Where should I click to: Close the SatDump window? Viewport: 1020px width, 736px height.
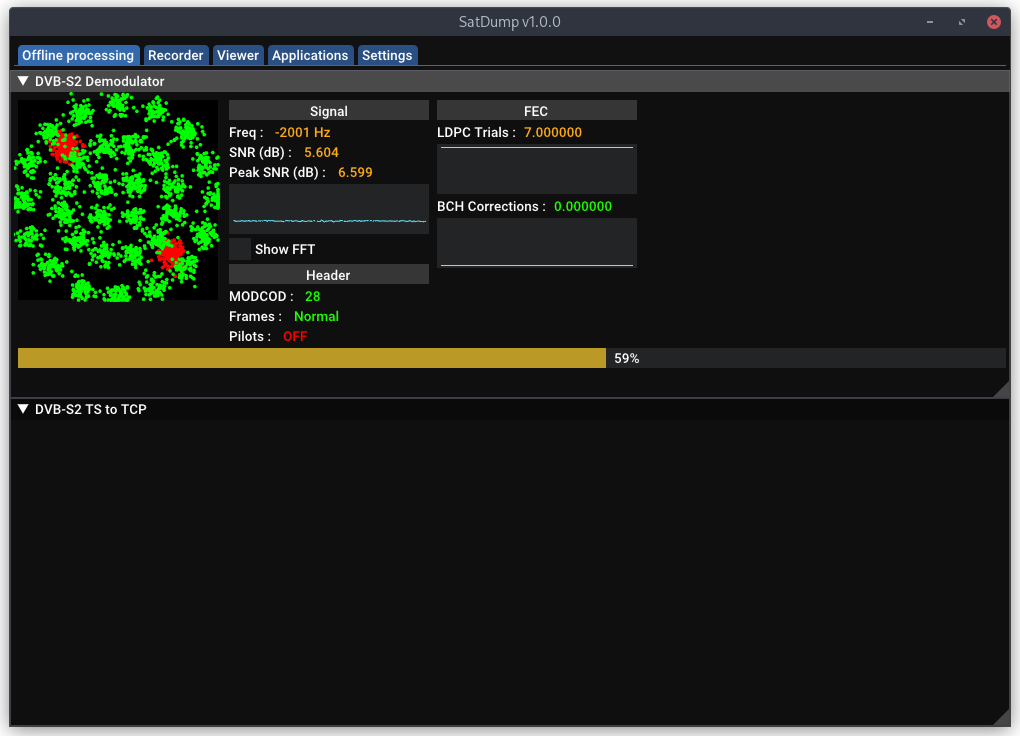click(x=994, y=22)
